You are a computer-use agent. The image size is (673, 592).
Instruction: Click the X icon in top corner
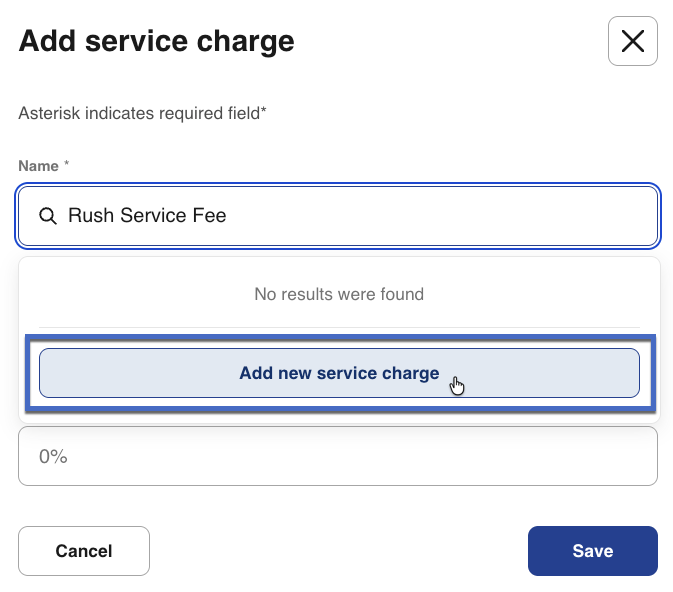click(632, 41)
